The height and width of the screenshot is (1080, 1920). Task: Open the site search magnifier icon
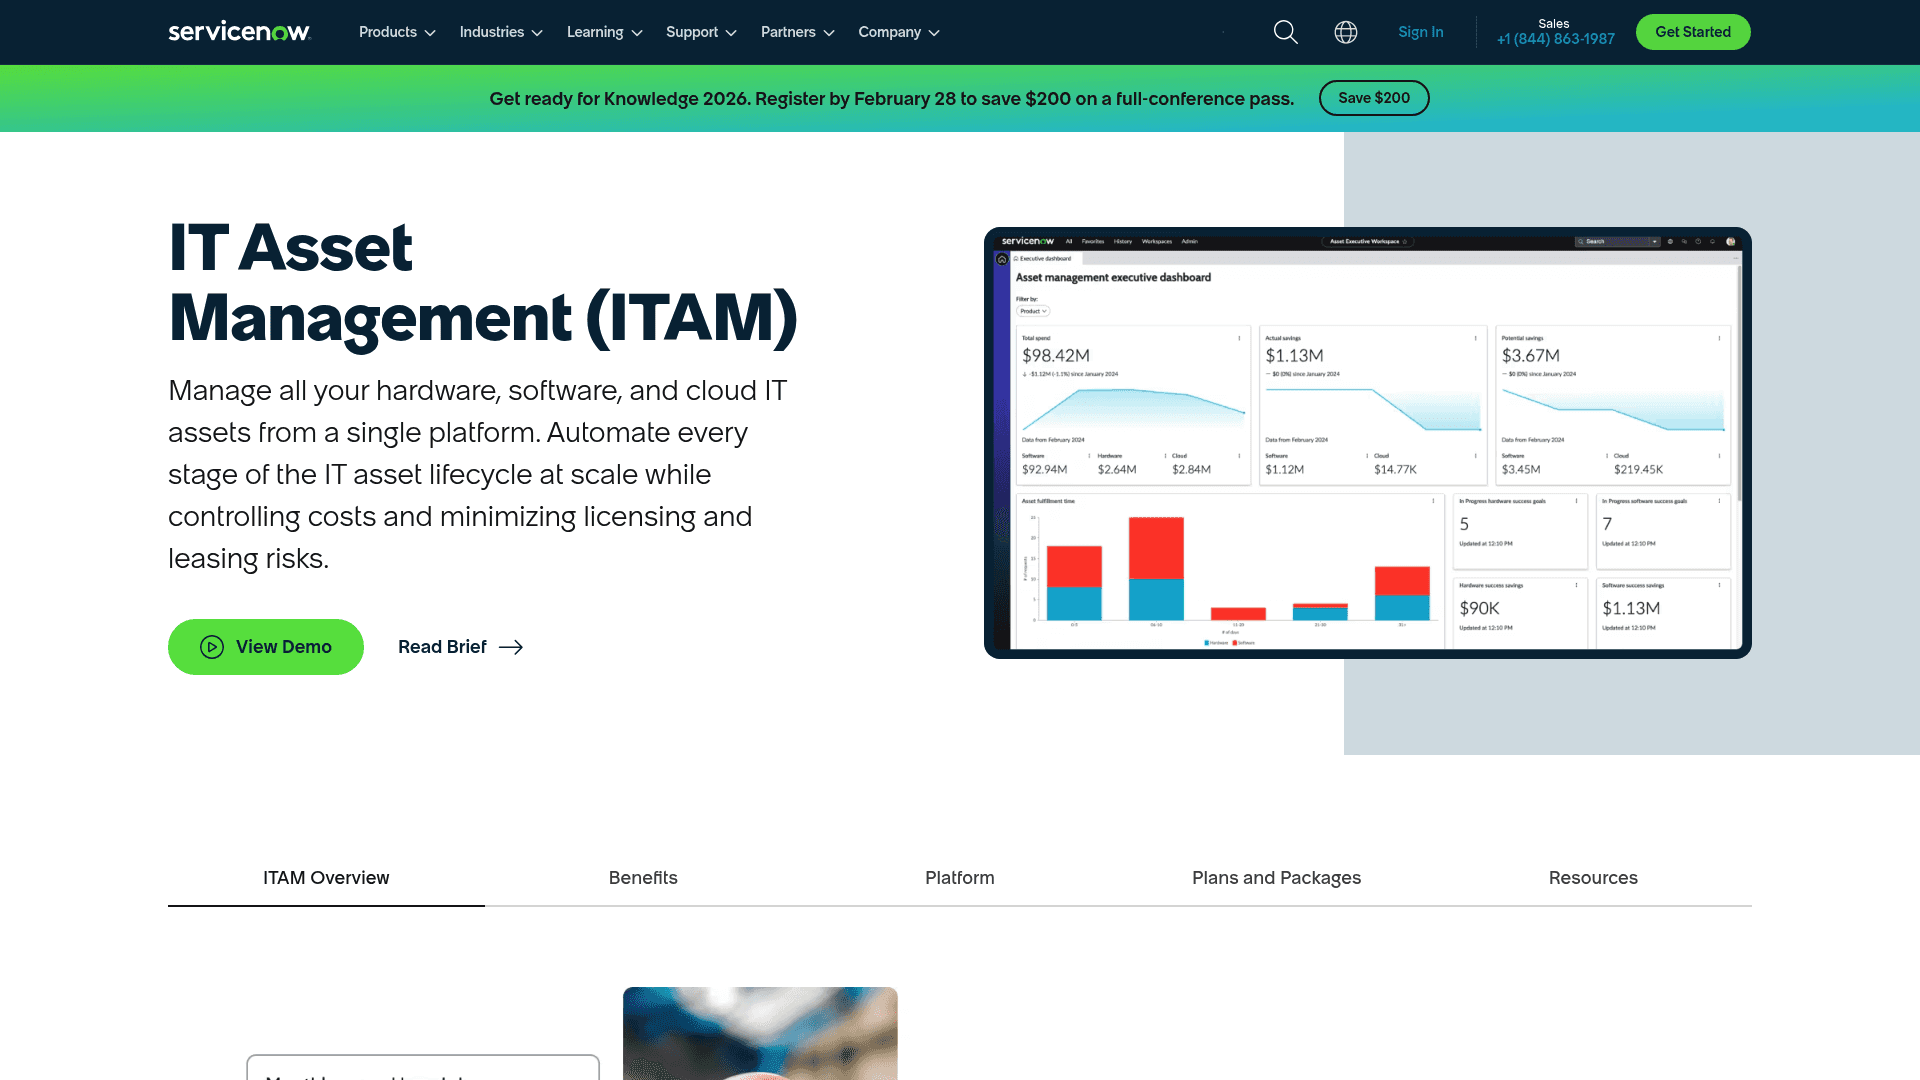(1285, 32)
